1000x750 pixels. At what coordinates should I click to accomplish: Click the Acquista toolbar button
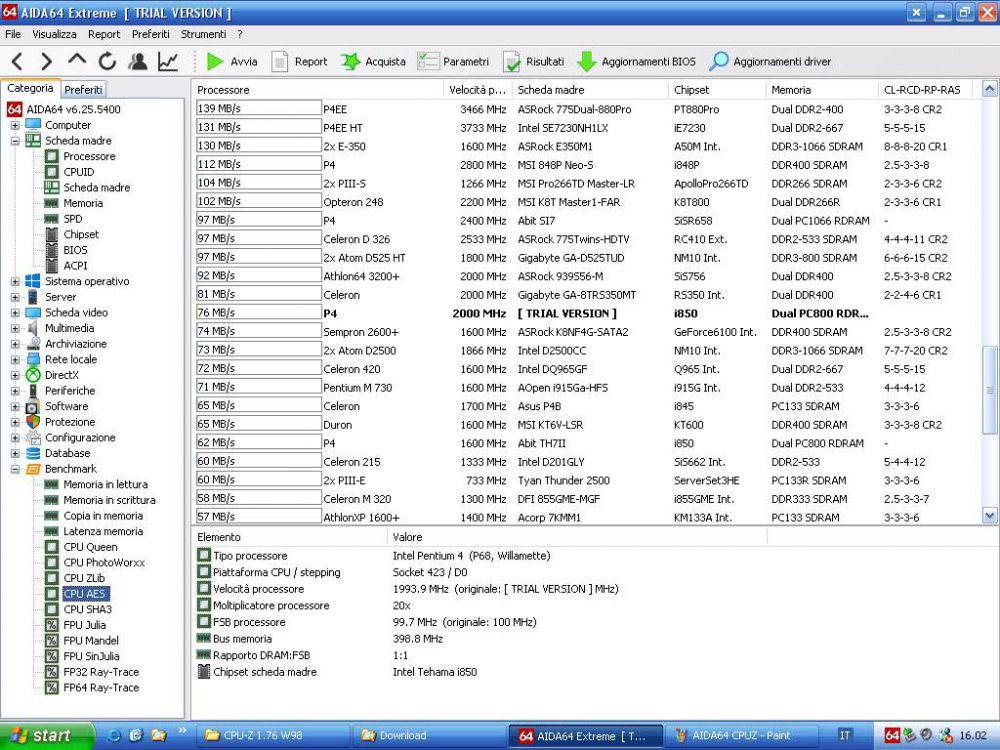coord(374,61)
